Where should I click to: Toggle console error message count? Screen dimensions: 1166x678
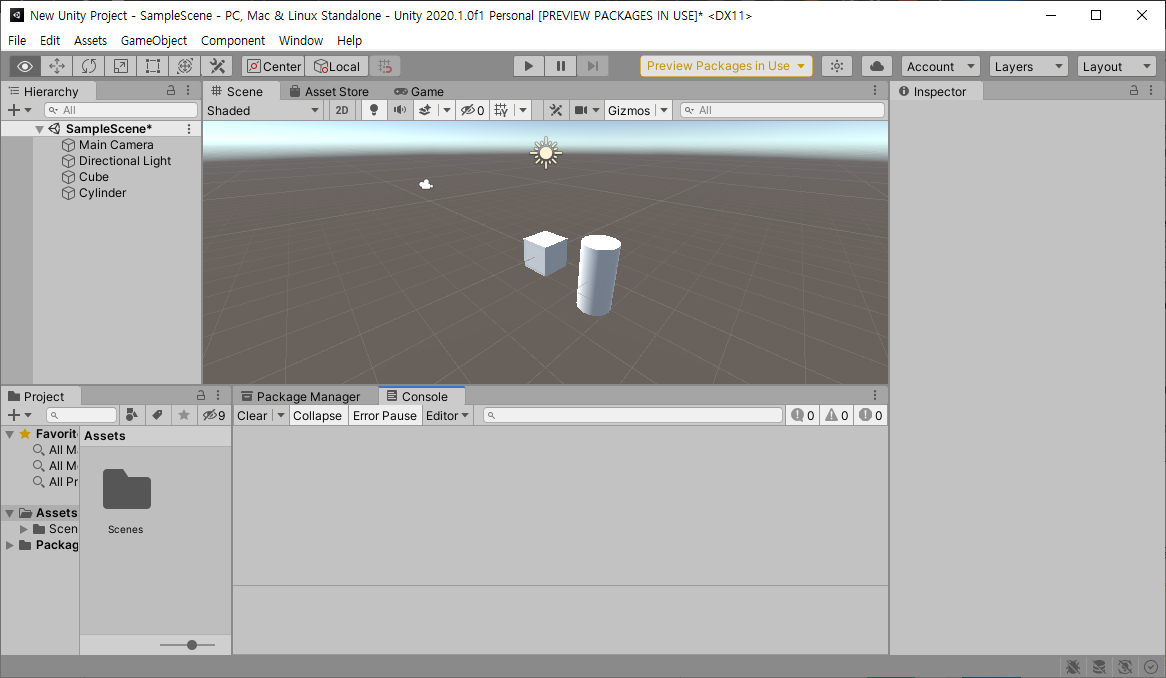pos(871,416)
